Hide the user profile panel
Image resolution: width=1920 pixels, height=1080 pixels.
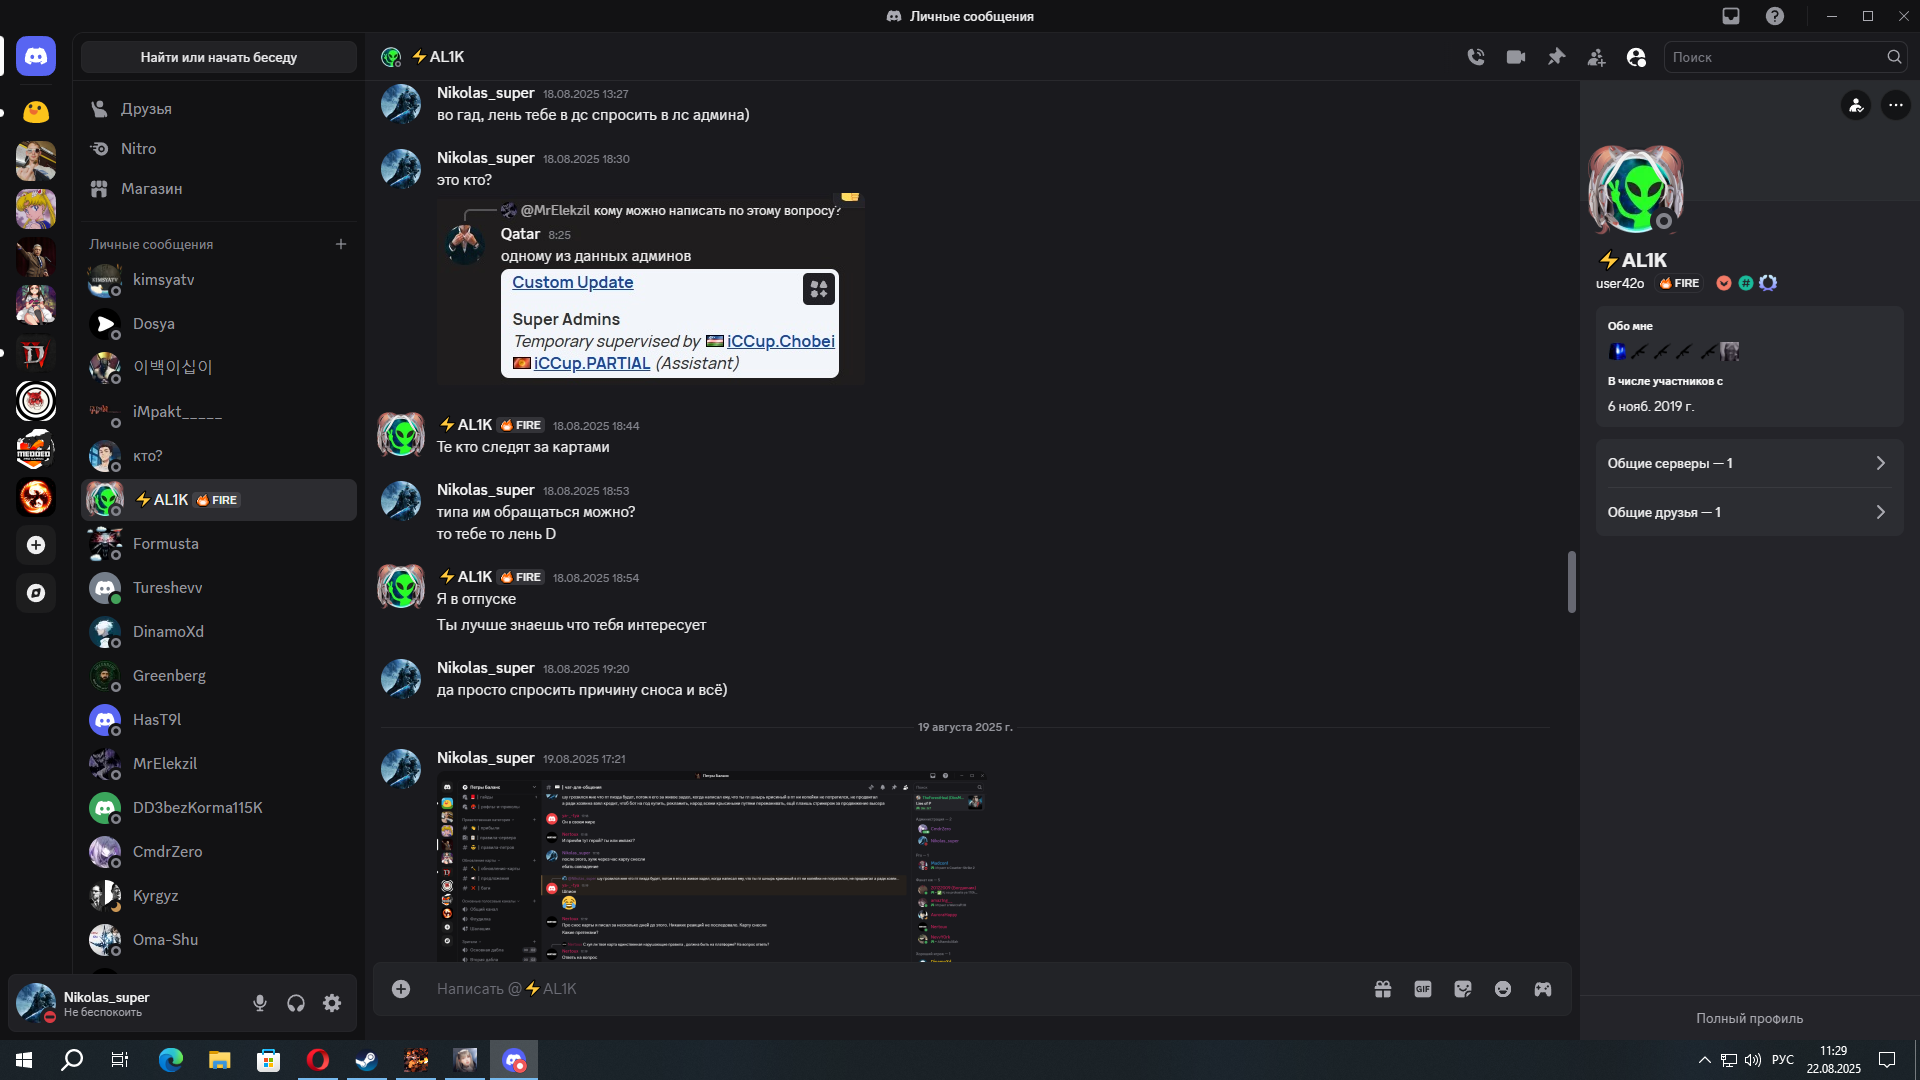point(1636,57)
